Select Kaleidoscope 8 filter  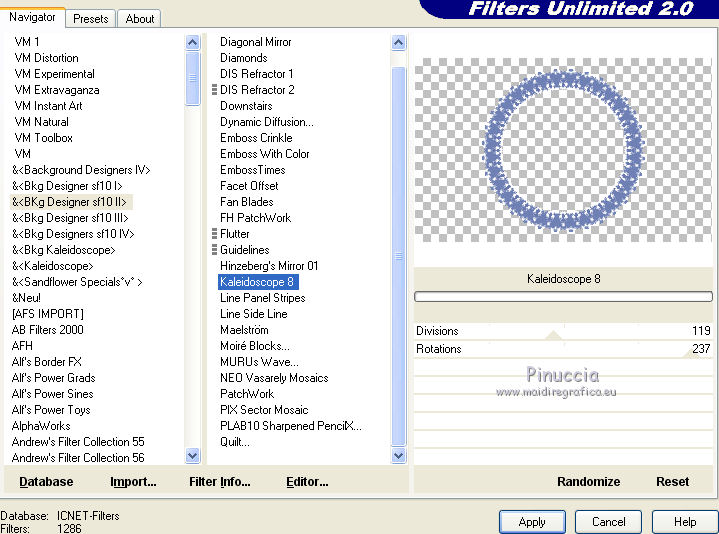pos(258,282)
